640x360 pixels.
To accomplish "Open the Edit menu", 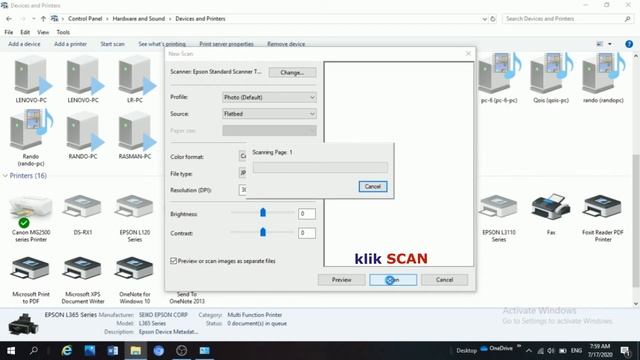I will (25, 32).
